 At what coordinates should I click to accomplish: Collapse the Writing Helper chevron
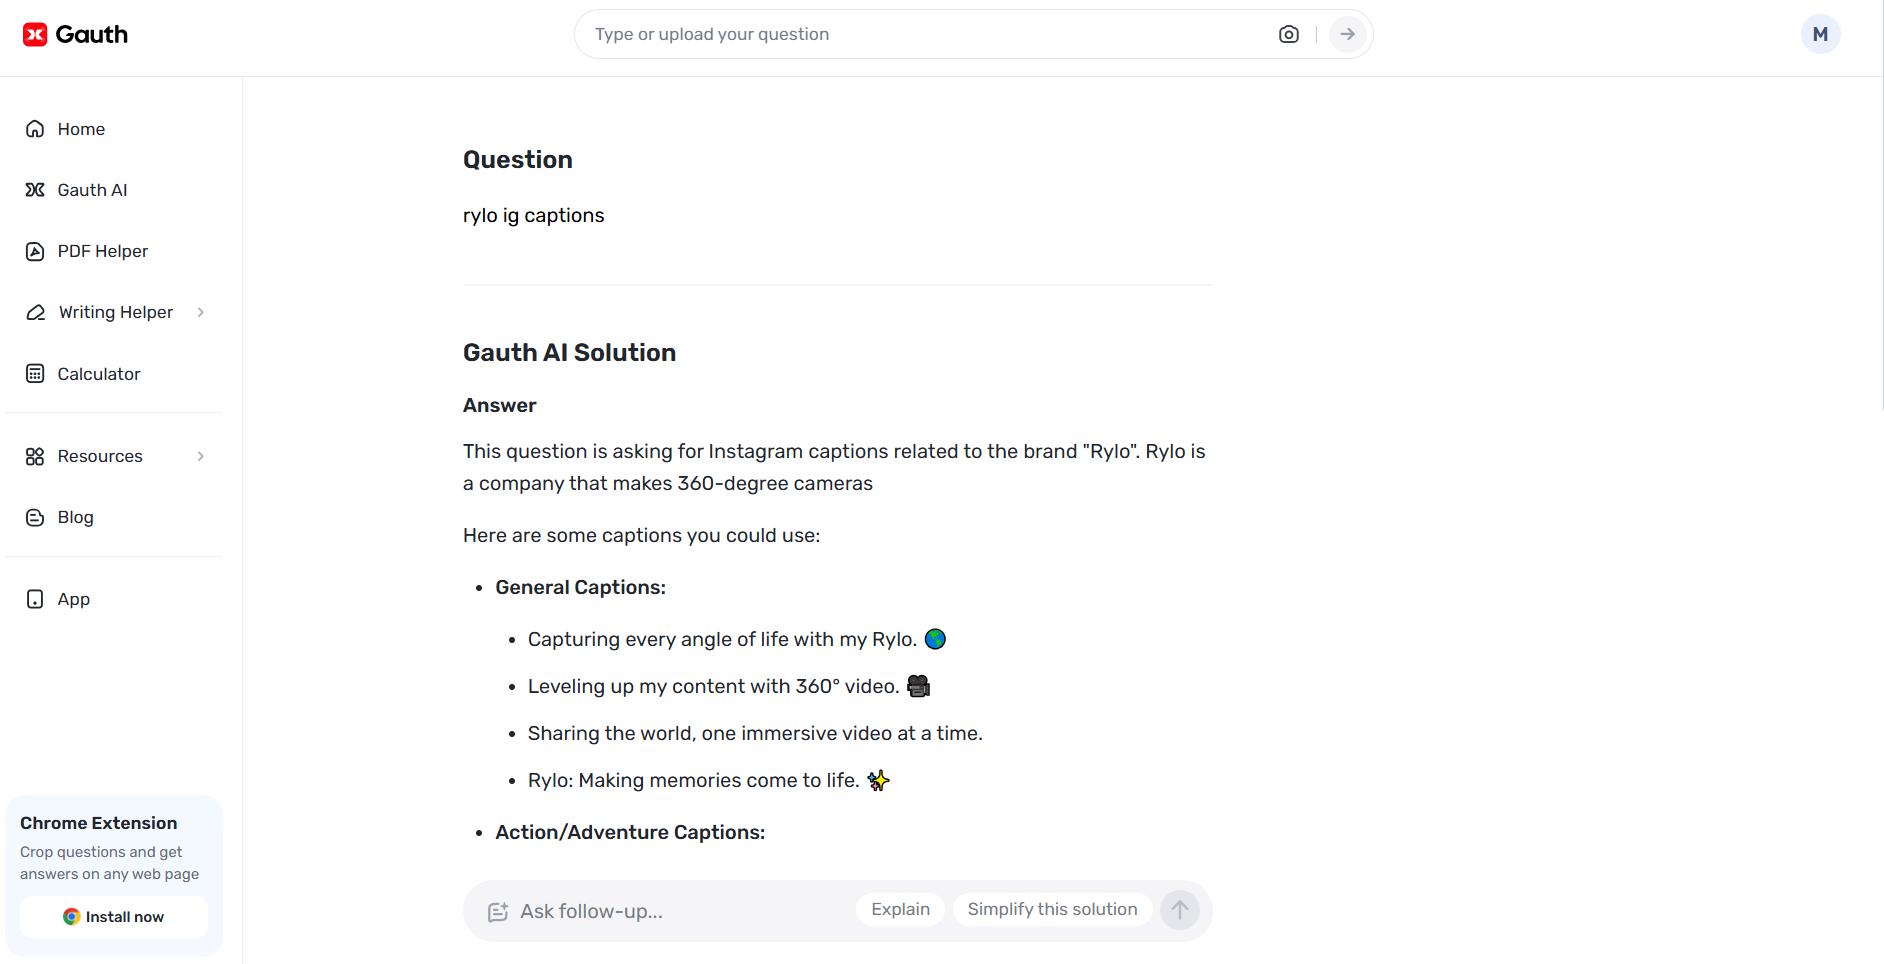[202, 312]
